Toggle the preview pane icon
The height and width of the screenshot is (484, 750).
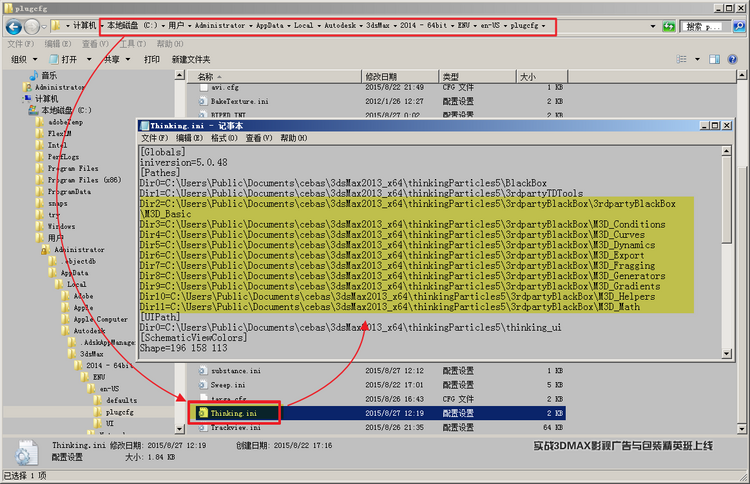click(714, 59)
